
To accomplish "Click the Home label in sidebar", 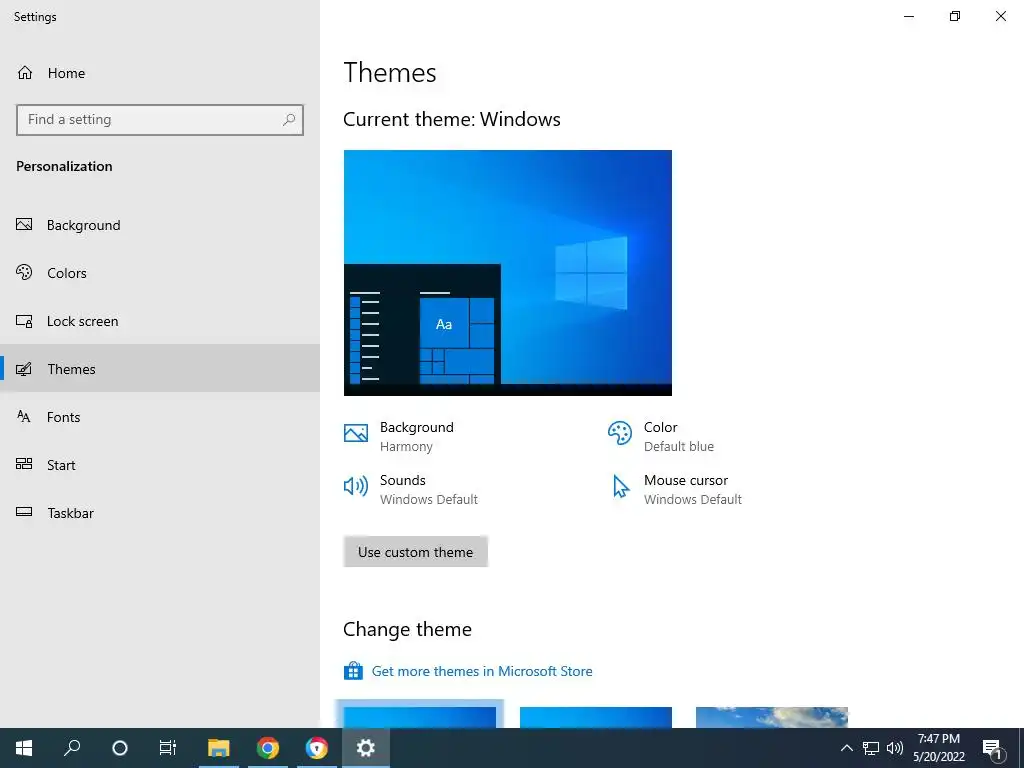I will [x=66, y=73].
